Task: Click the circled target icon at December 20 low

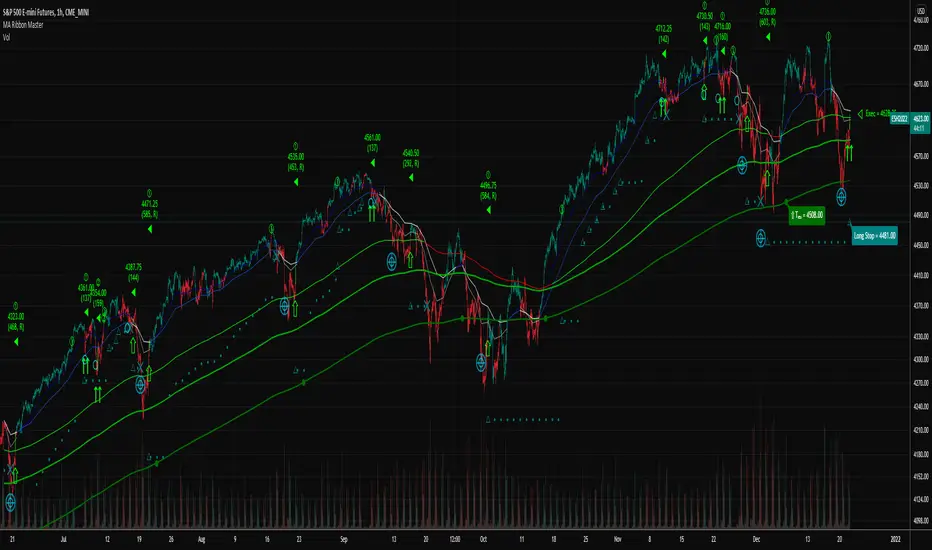Action: tap(841, 196)
